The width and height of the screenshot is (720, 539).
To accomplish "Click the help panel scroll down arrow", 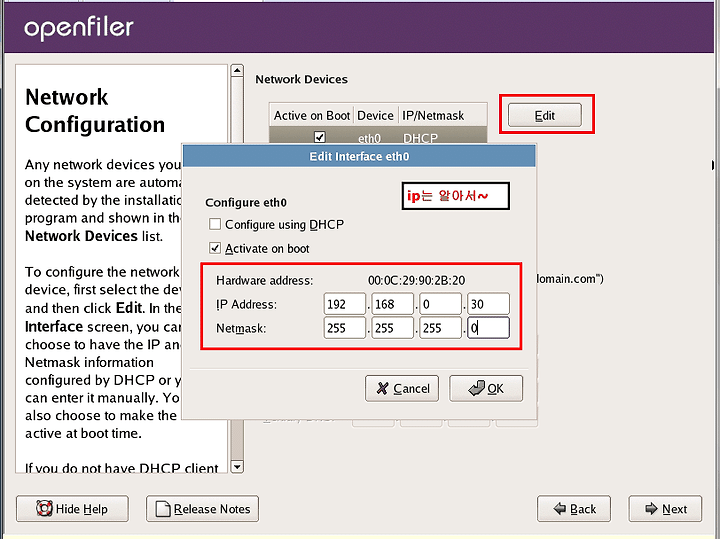I will click(x=237, y=467).
